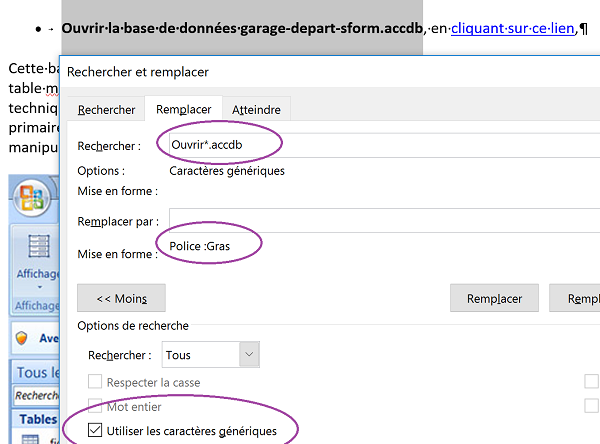
Task: Click the Rechercher text field containing Ouvrir*.accdb
Action: coord(384,145)
